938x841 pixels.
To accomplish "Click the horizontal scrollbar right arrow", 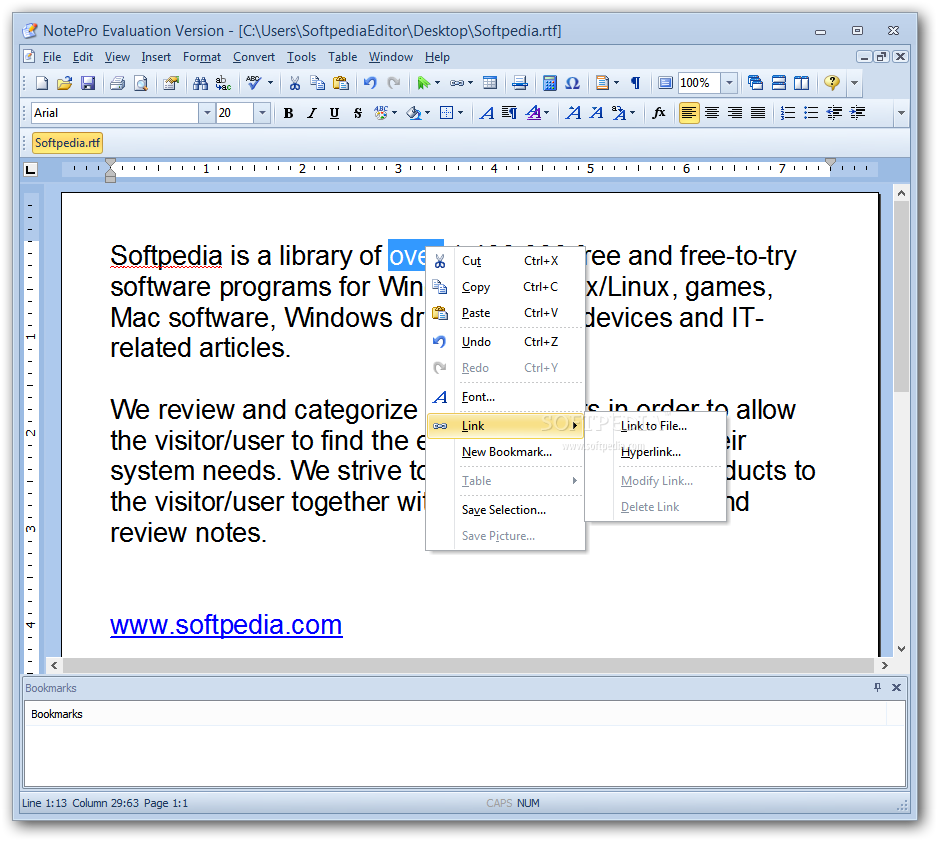I will tap(884, 665).
